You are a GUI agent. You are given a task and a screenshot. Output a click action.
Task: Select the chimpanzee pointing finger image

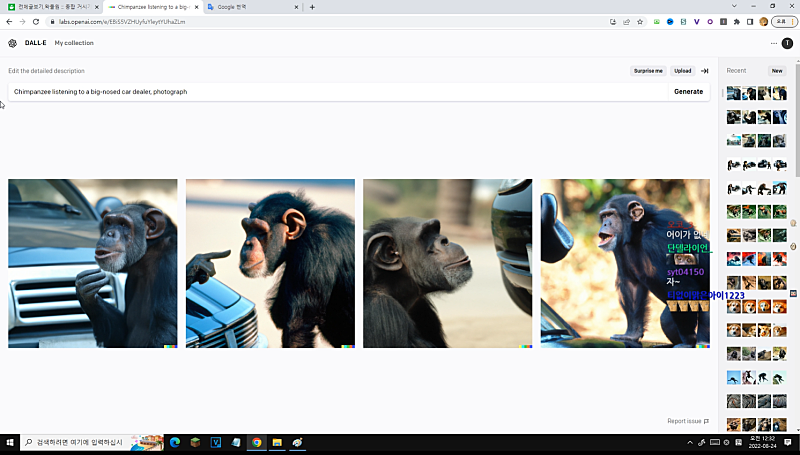(x=270, y=263)
